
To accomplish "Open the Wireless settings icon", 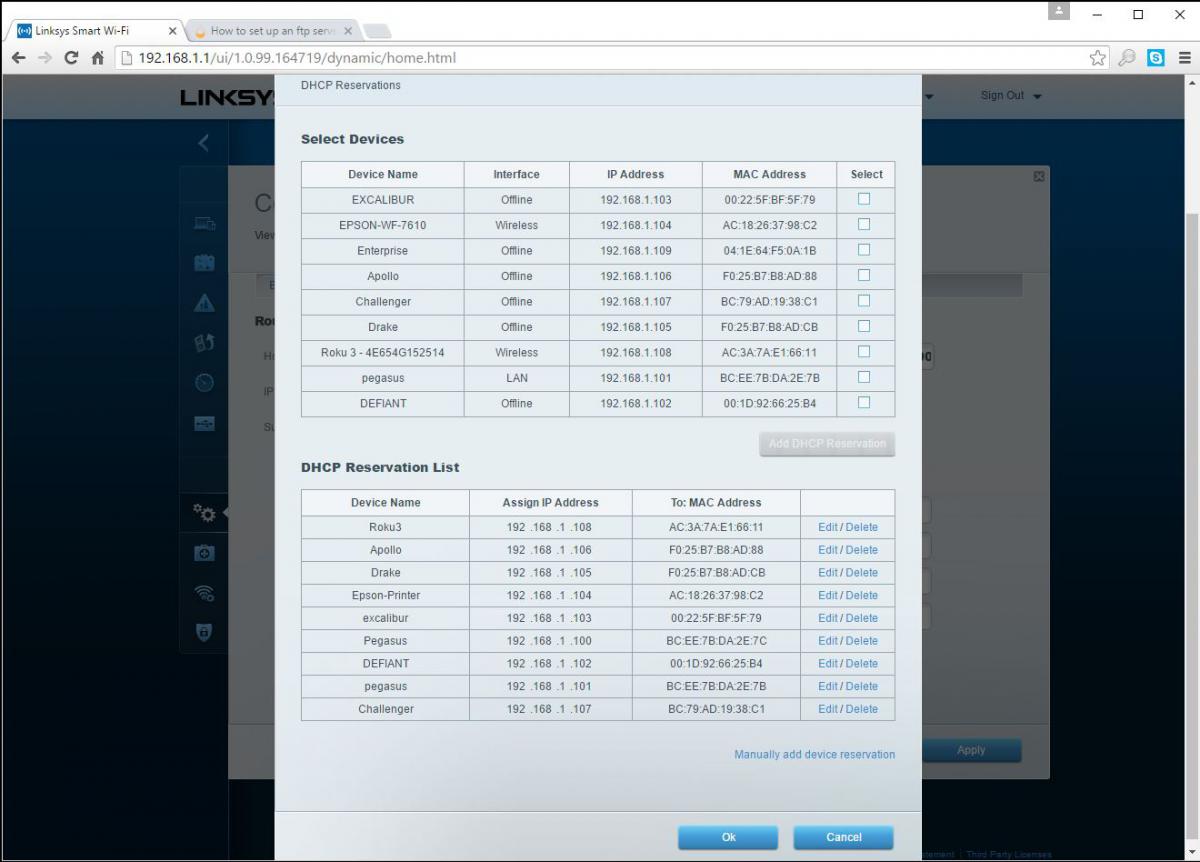I will 204,593.
